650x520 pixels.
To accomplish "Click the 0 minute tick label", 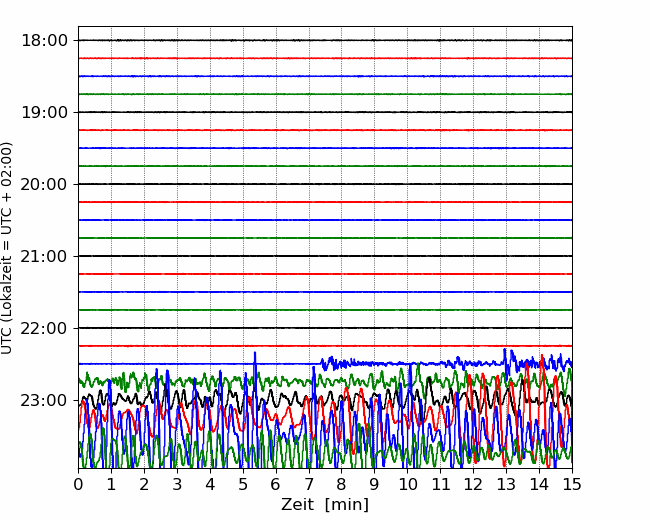I will pyautogui.click(x=78, y=484).
